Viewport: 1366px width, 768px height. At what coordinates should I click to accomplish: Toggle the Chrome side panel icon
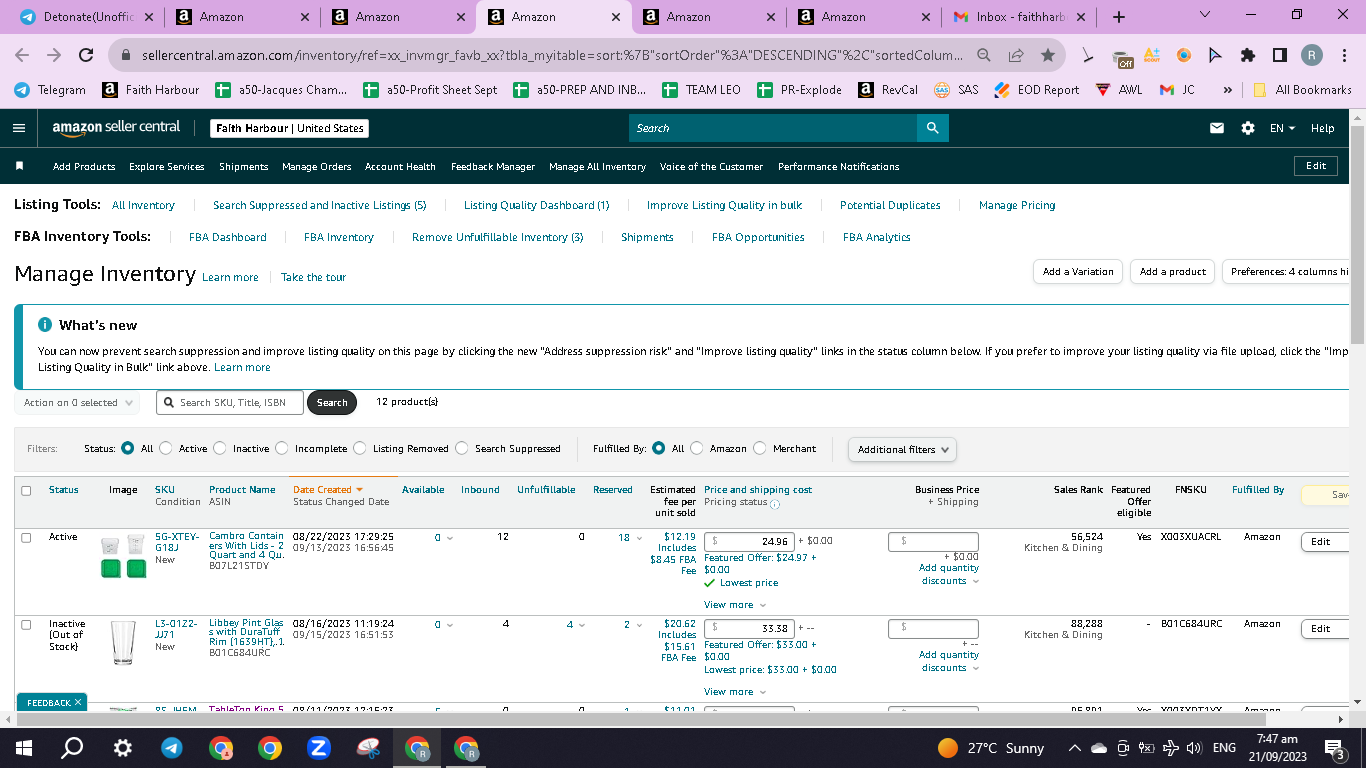1280,56
